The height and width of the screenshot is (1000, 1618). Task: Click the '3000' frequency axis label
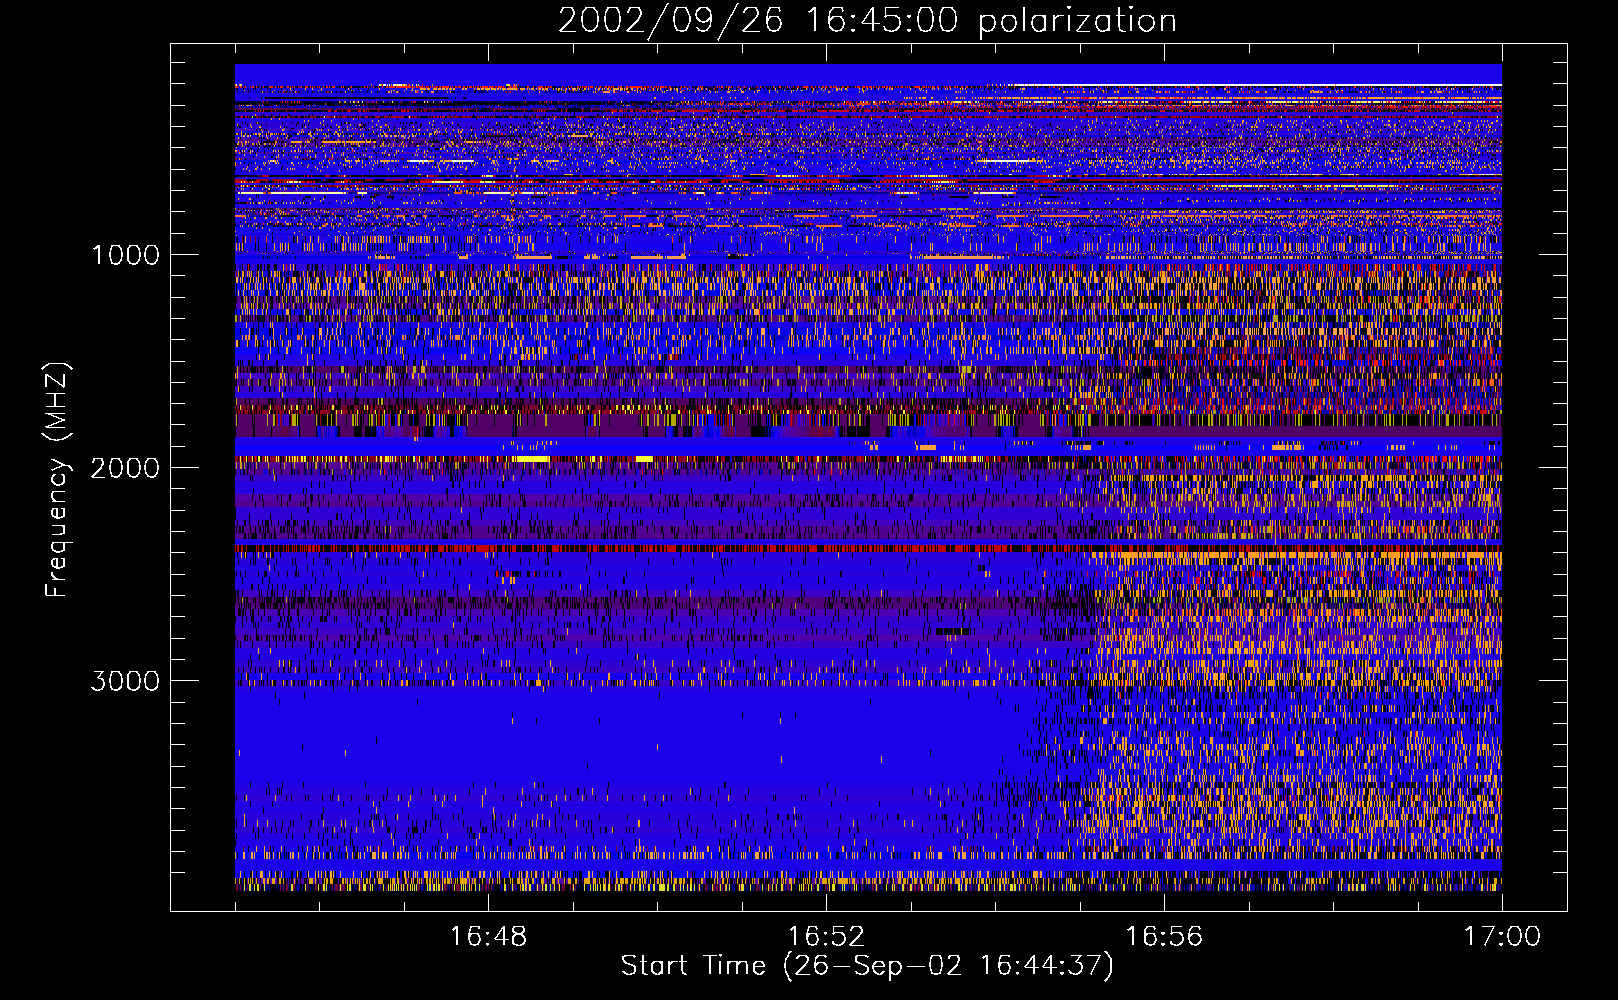tap(125, 681)
